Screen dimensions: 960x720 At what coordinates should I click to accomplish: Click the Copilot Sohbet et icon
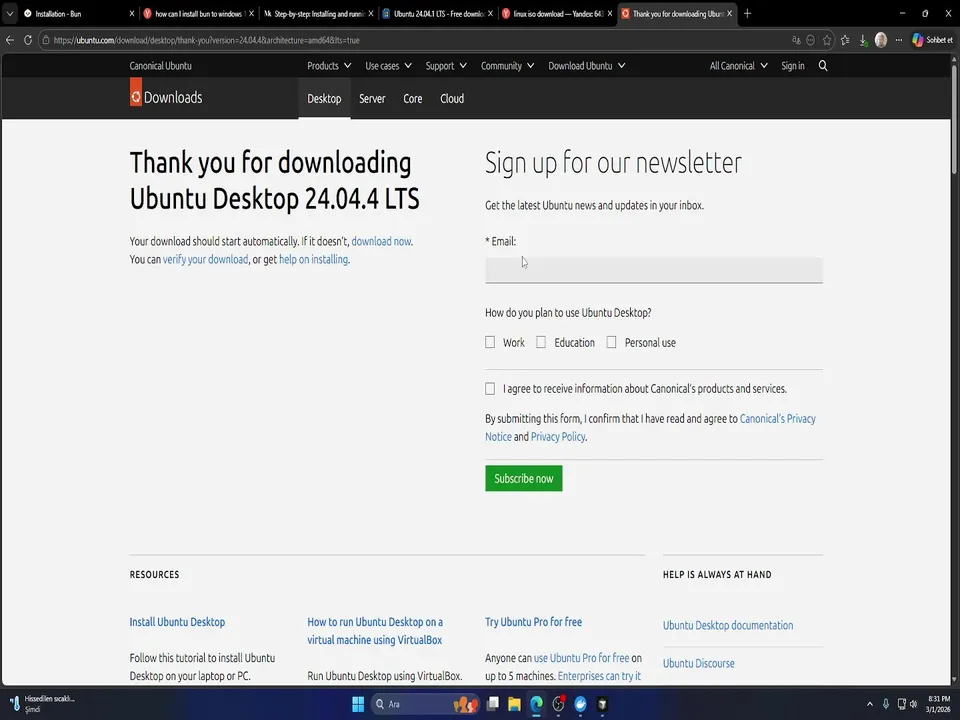pos(932,40)
